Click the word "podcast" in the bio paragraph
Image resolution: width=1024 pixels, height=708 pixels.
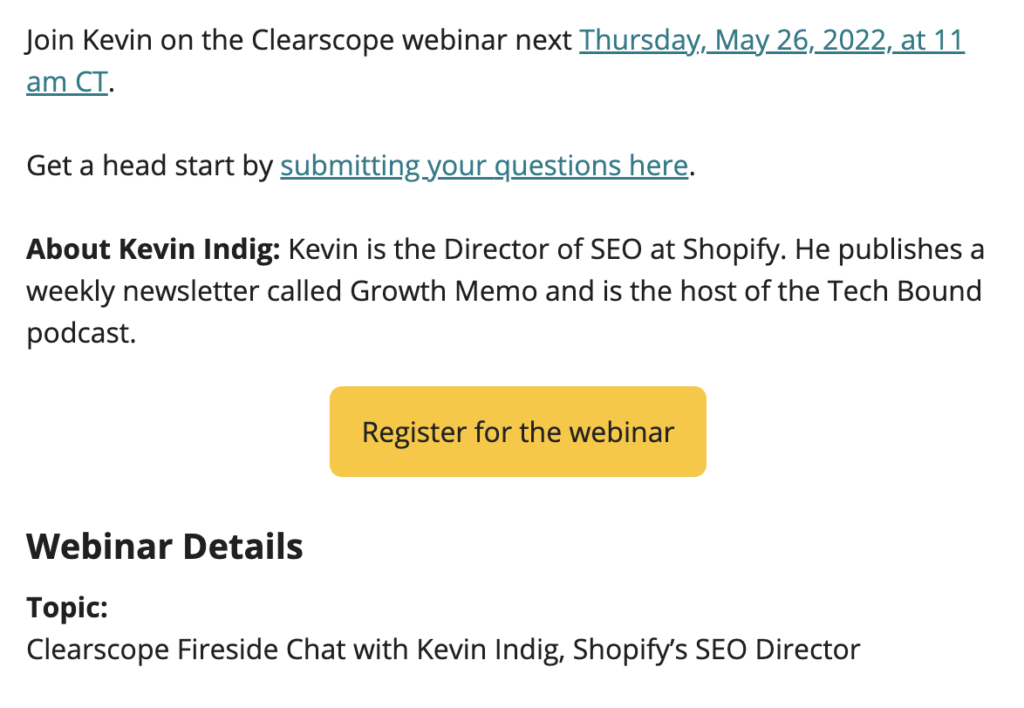click(x=75, y=332)
